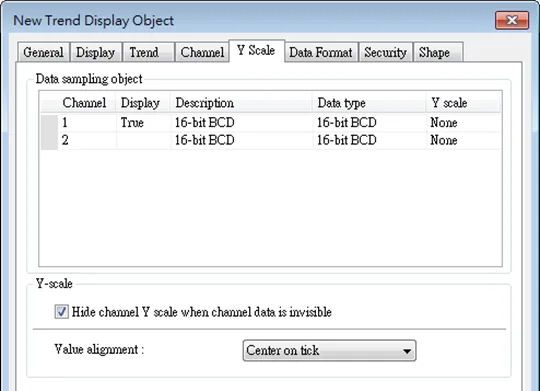This screenshot has height=391, width=540.
Task: Click 'Hide channel Y scale when channel data is invisible' label
Action: coord(202,312)
